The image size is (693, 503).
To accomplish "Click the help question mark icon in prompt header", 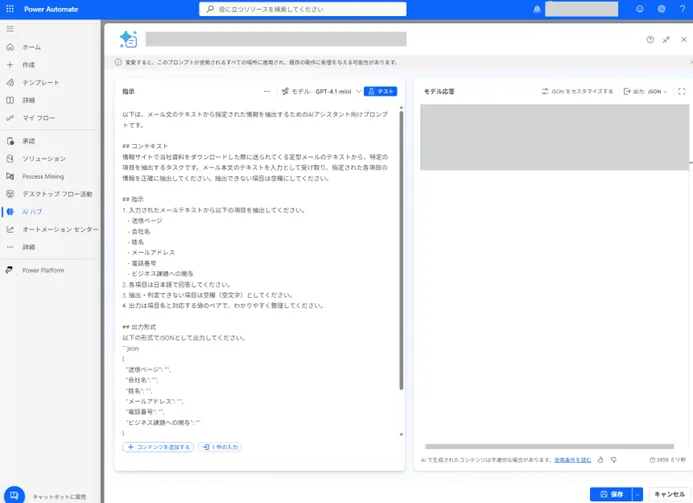I will tap(650, 39).
